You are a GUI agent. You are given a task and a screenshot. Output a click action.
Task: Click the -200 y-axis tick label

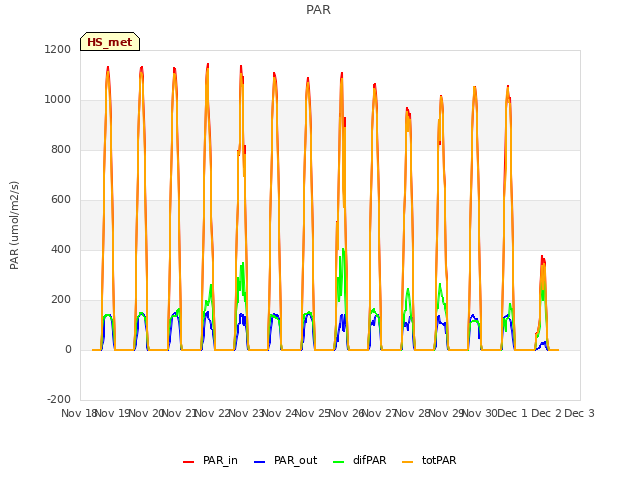[59, 399]
